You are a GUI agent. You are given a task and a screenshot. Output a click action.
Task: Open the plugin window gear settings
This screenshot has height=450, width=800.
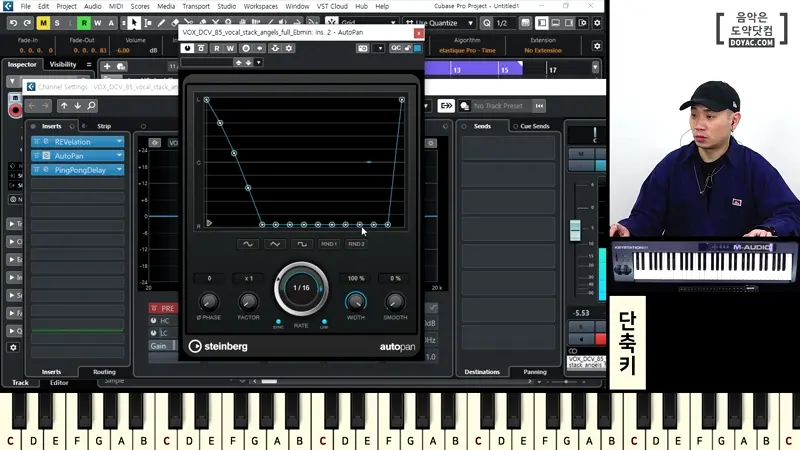coord(289,48)
